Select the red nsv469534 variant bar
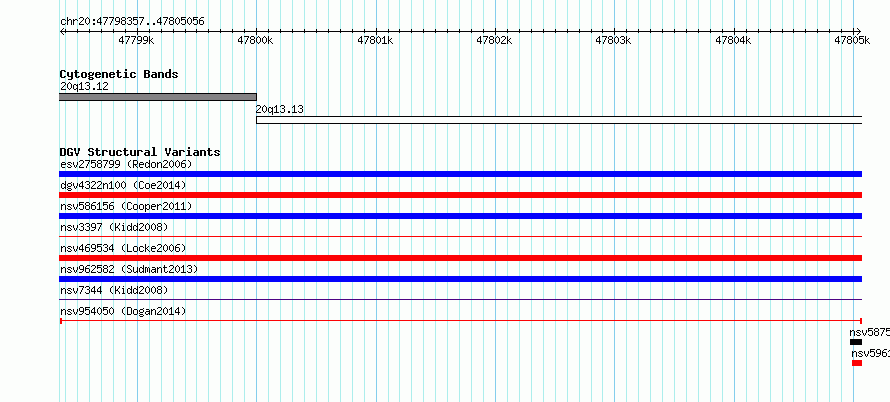The image size is (890, 402). (x=460, y=258)
